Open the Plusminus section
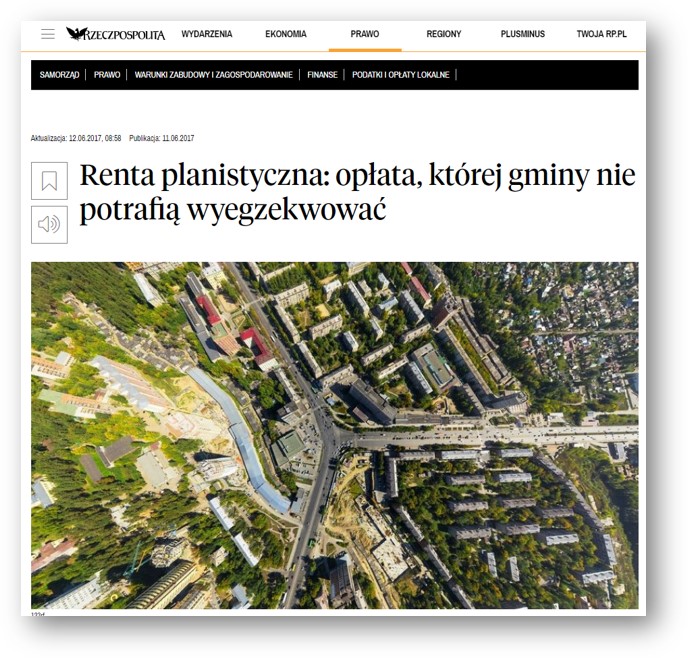The height and width of the screenshot is (658, 688). pos(523,34)
